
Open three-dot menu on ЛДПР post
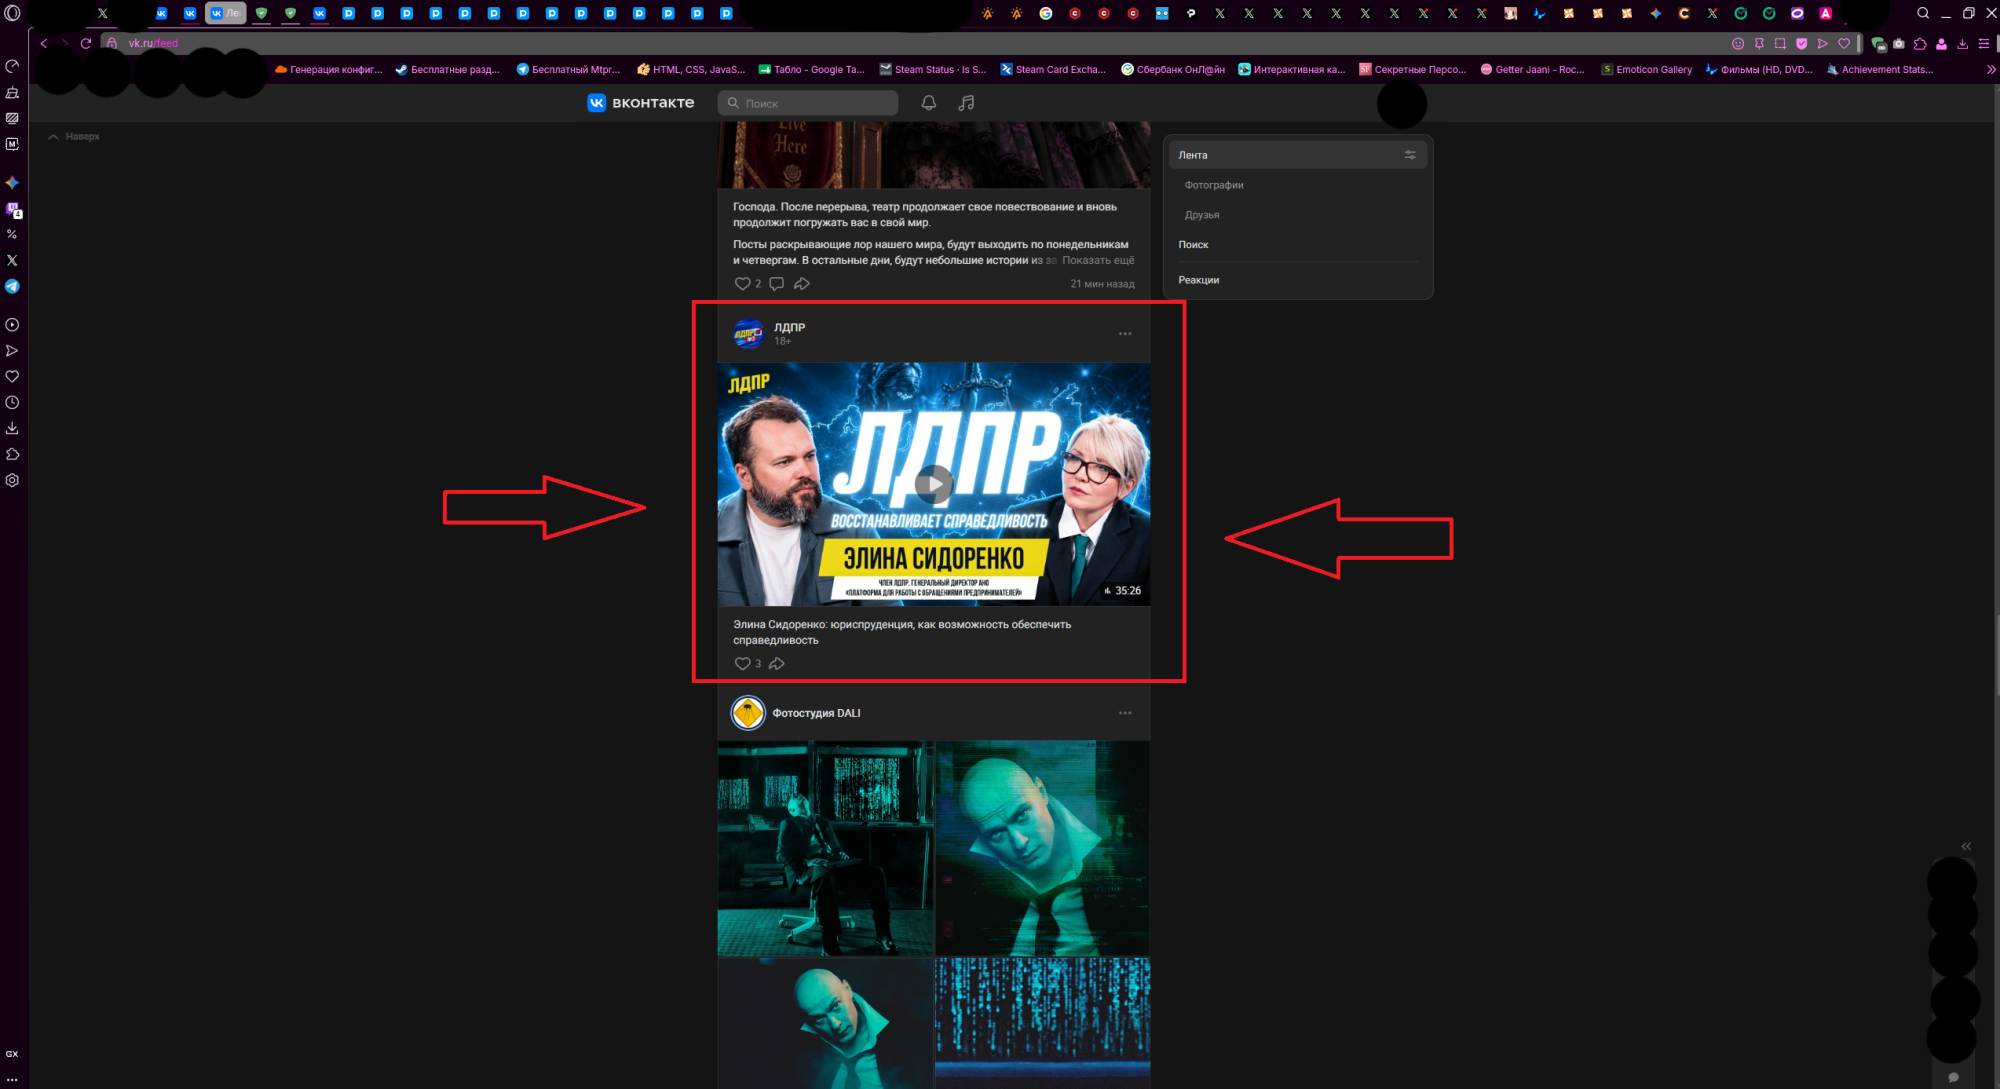click(1125, 334)
